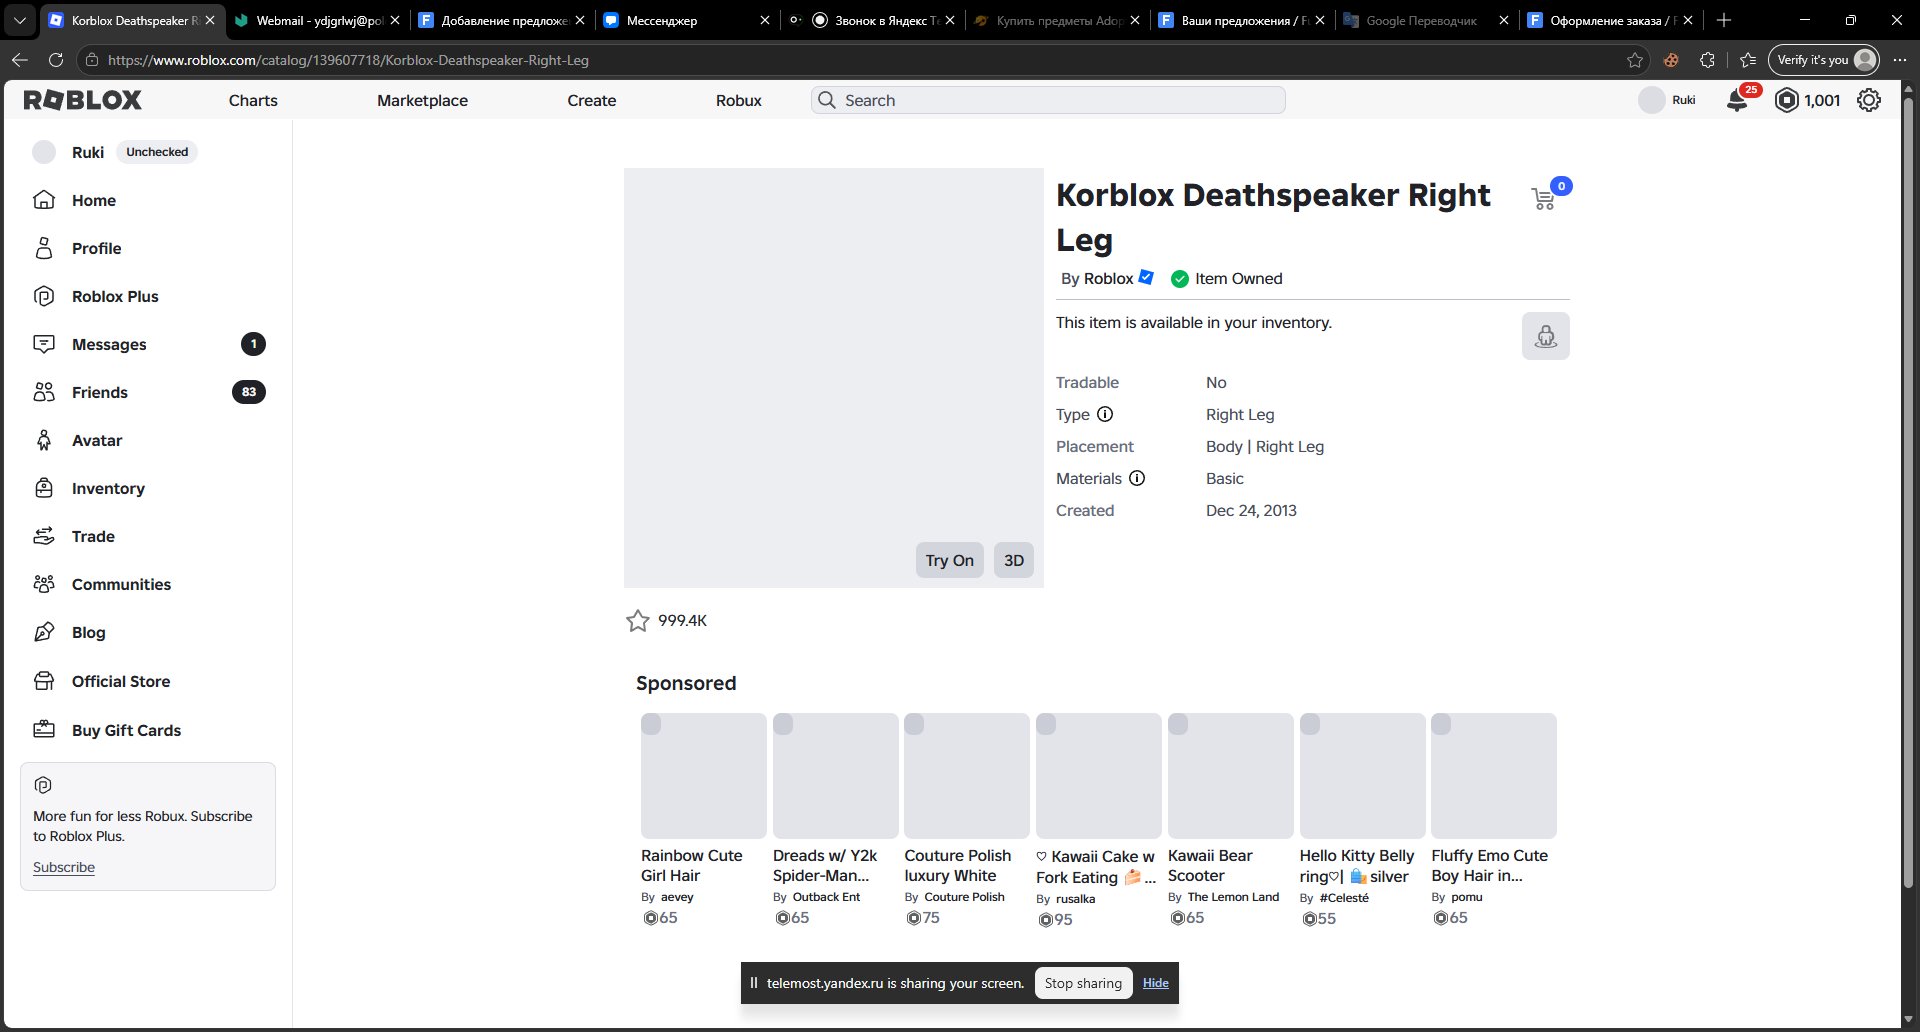1920x1032 pixels.
Task: Click the Blog sidebar icon
Action: point(44,632)
